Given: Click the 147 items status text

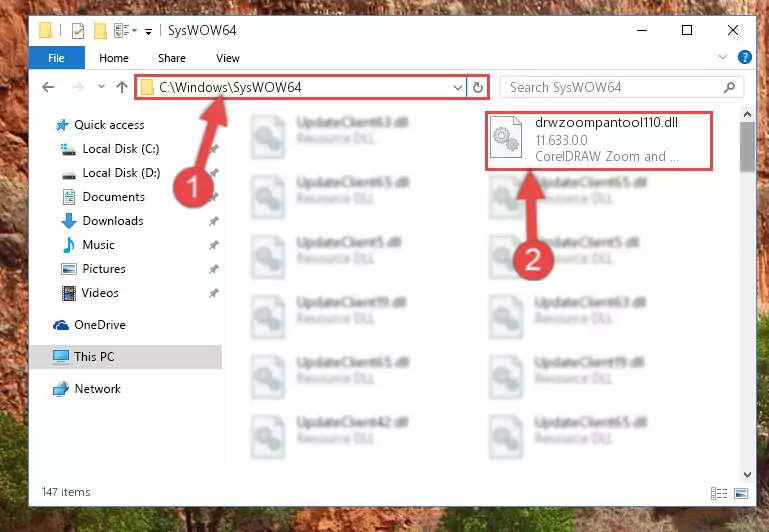Looking at the screenshot, I should (66, 492).
